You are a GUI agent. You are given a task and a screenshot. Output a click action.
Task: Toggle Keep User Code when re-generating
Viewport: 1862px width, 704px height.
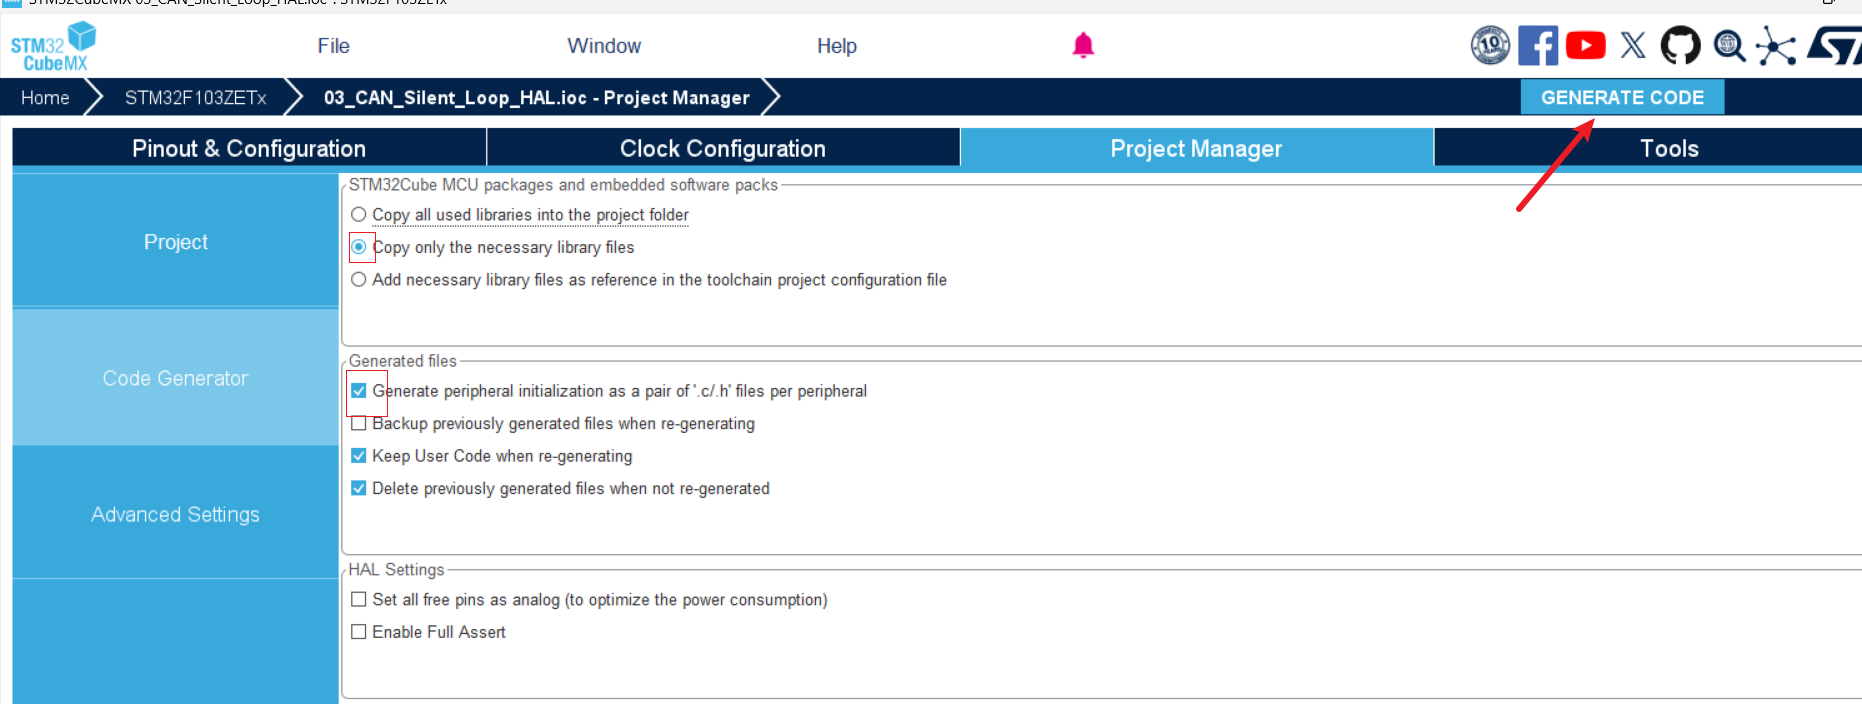359,456
